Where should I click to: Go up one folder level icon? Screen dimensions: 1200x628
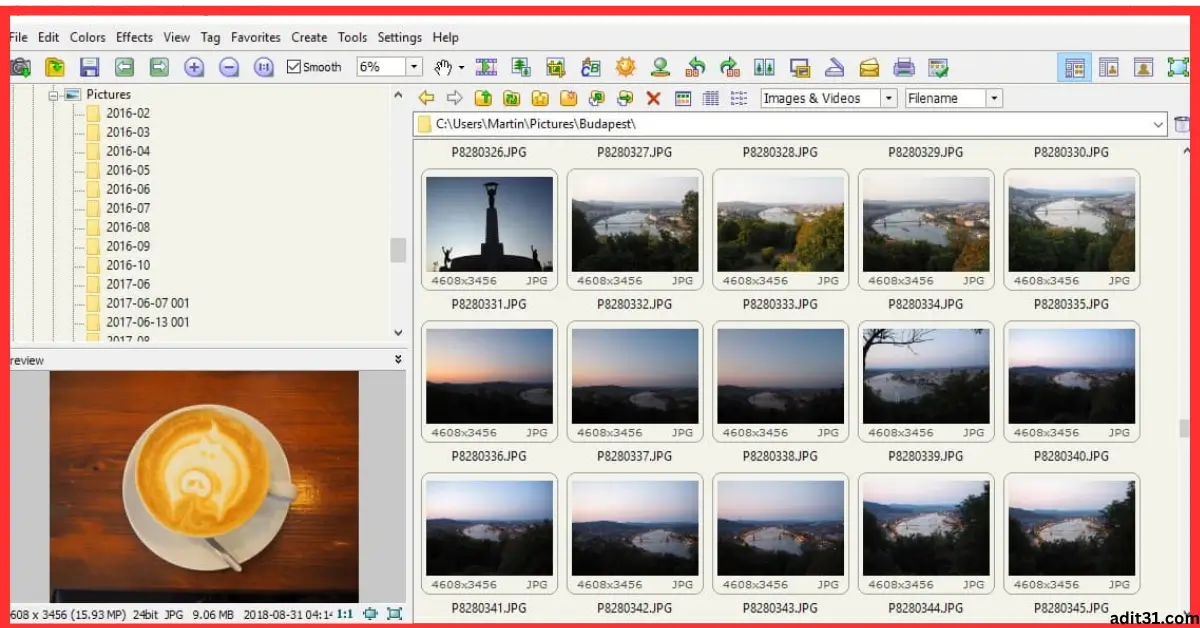483,98
